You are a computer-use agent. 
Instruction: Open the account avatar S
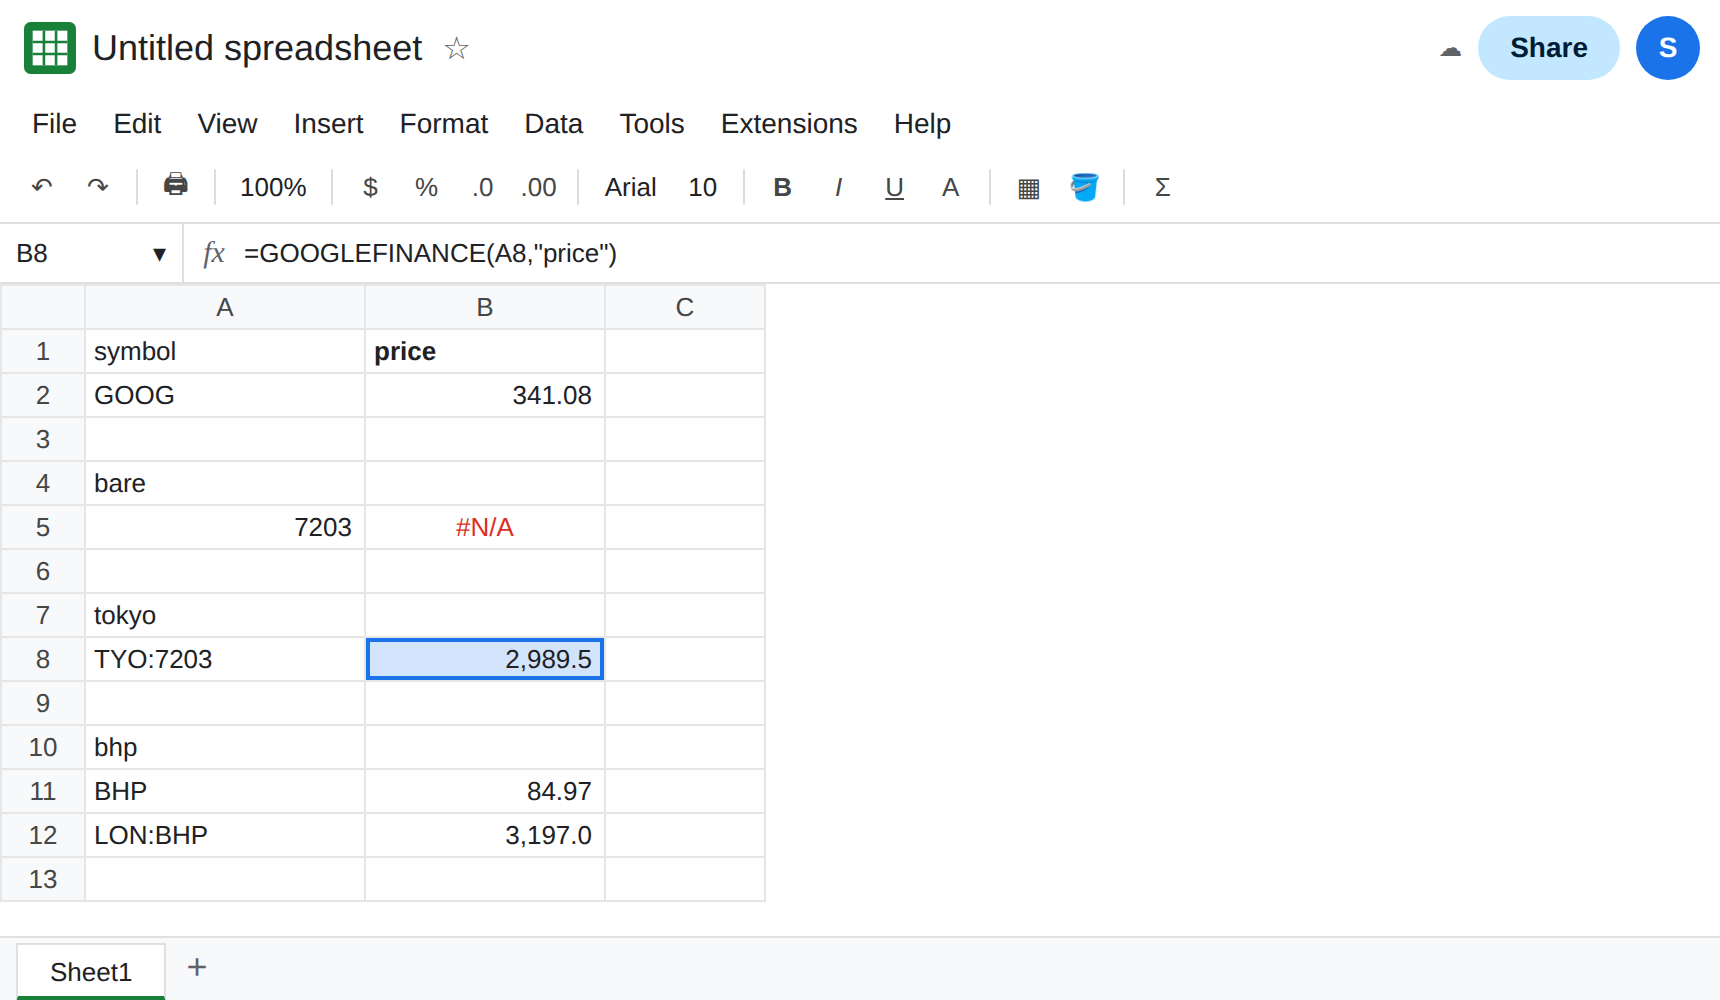[1668, 48]
